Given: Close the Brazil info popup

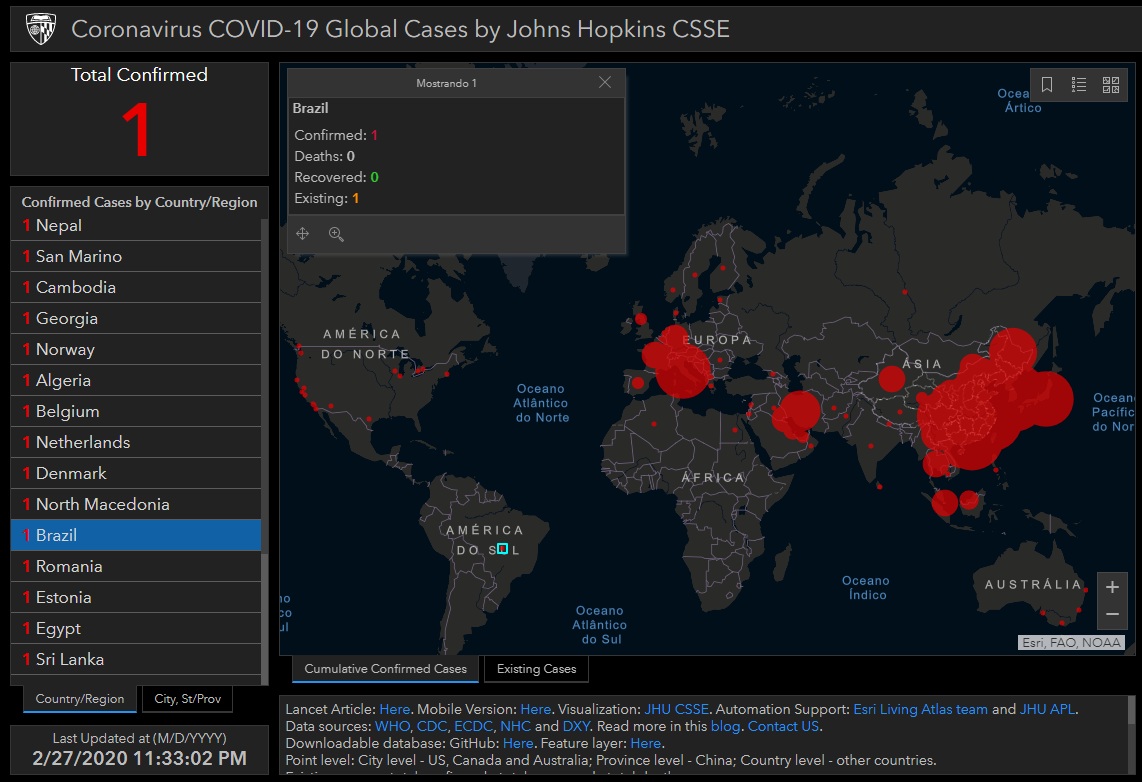Looking at the screenshot, I should 605,82.
